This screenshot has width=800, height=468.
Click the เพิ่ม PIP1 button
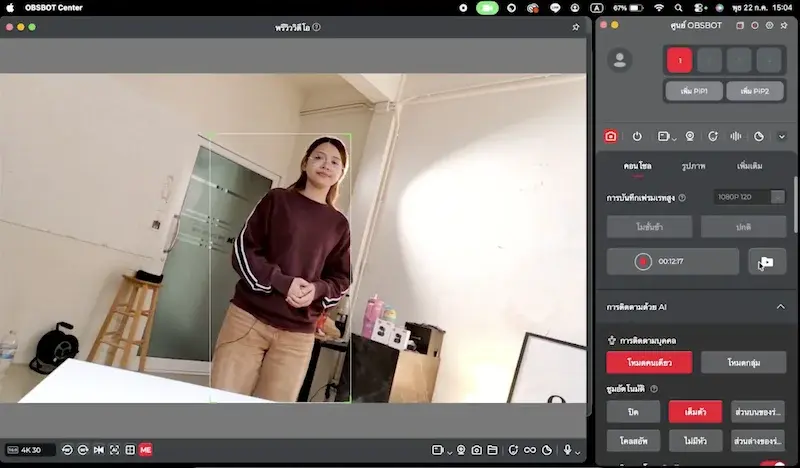point(694,91)
